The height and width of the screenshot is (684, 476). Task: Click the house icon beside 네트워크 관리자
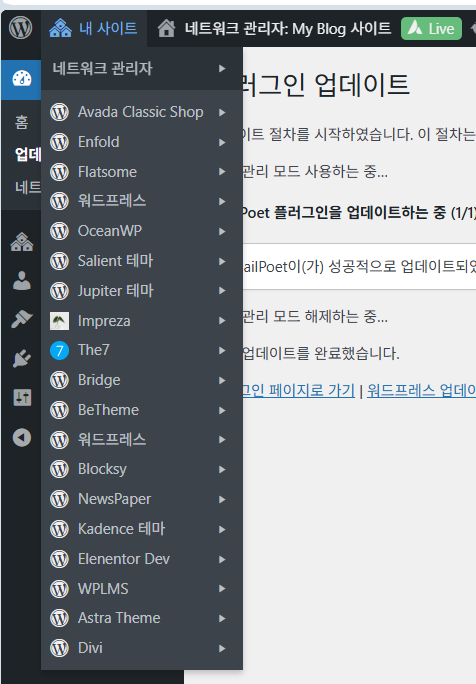click(x=166, y=29)
